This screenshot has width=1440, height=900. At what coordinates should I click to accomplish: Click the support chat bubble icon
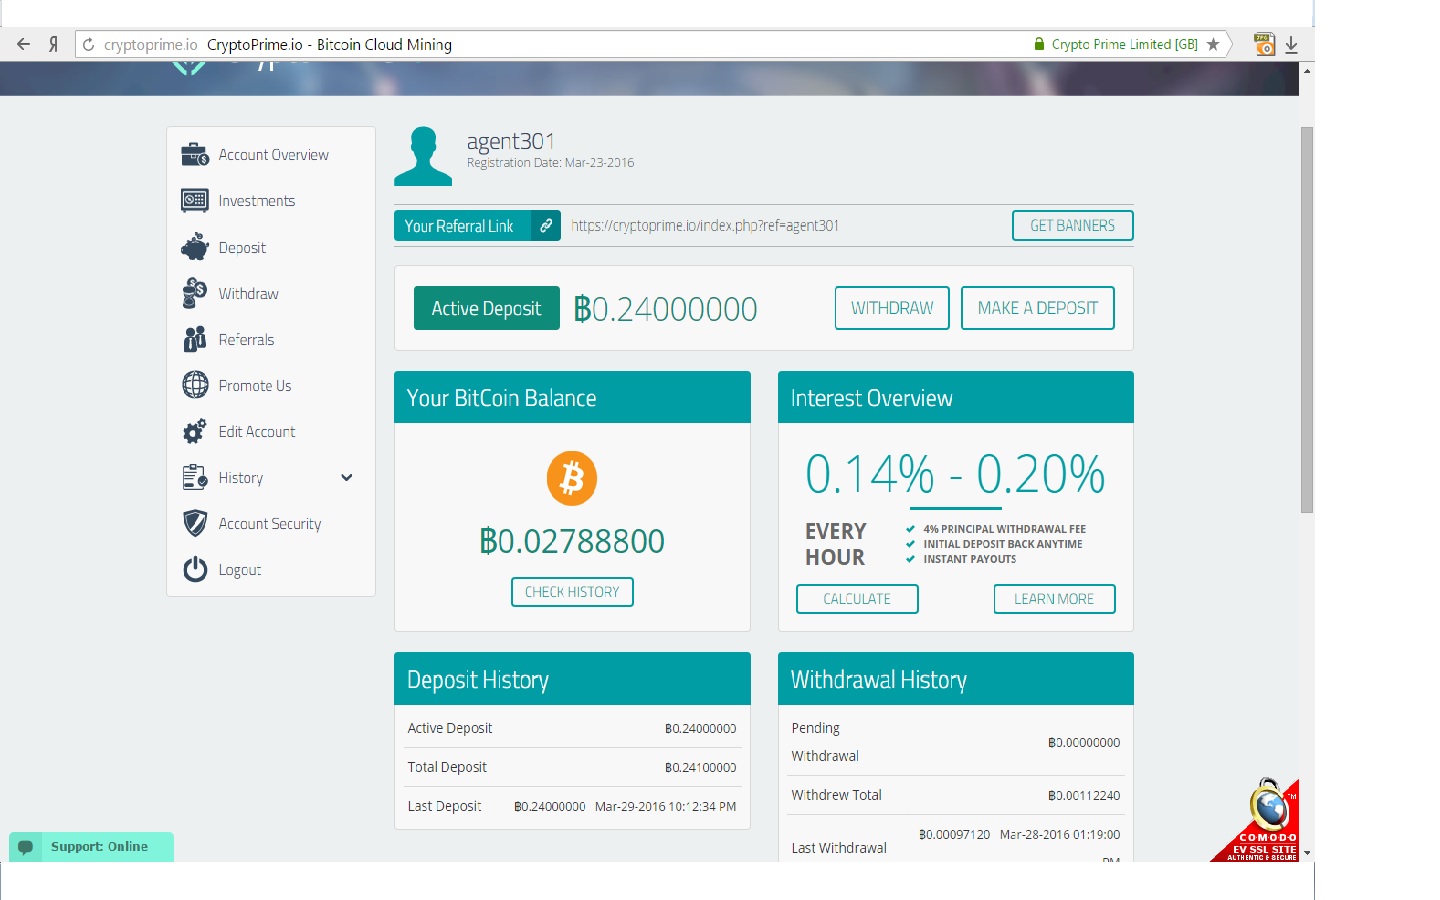[26, 847]
